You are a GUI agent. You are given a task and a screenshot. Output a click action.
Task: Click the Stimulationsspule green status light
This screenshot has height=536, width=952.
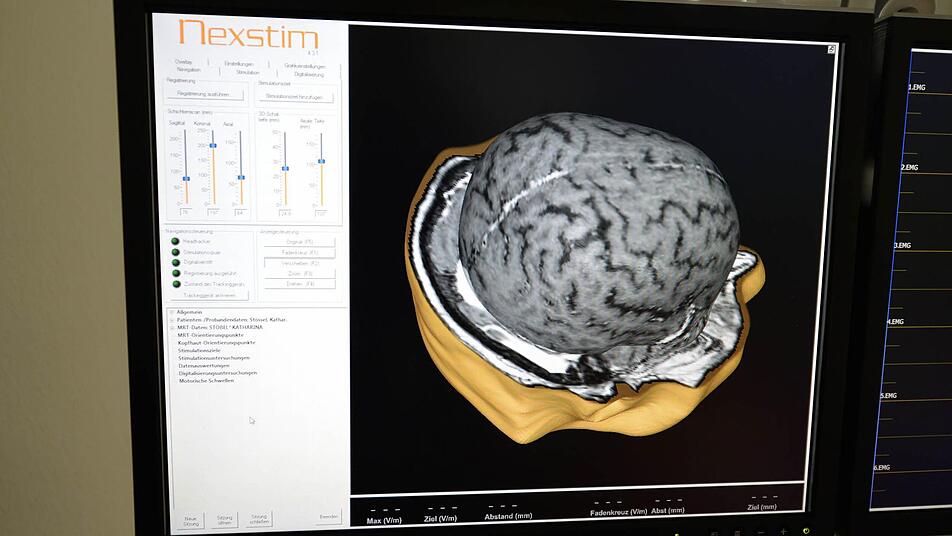(x=175, y=252)
